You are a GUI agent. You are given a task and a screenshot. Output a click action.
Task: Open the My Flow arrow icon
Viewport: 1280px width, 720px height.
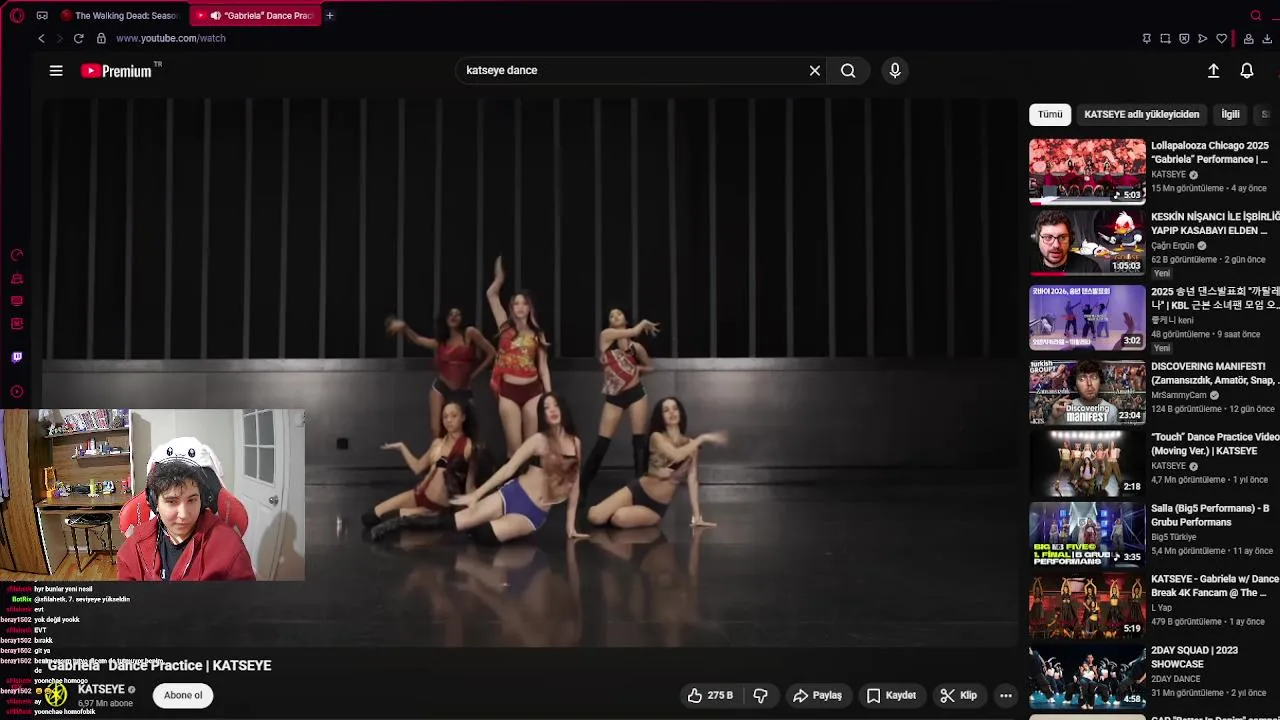1203,38
